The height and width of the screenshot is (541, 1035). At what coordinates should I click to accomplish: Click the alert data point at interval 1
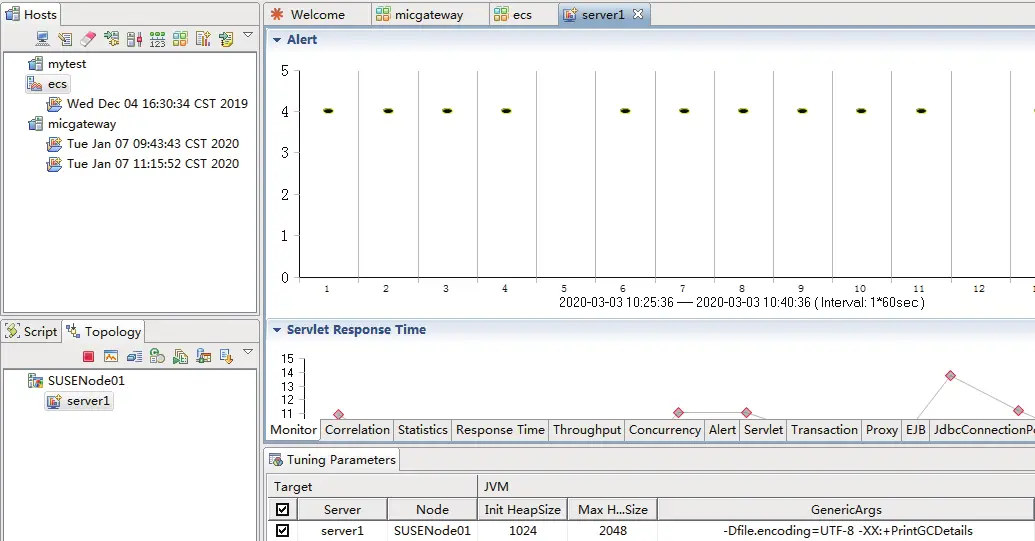pos(328,111)
